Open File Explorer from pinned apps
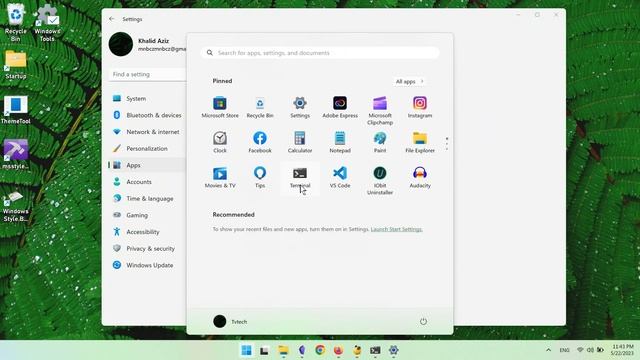 420,142
